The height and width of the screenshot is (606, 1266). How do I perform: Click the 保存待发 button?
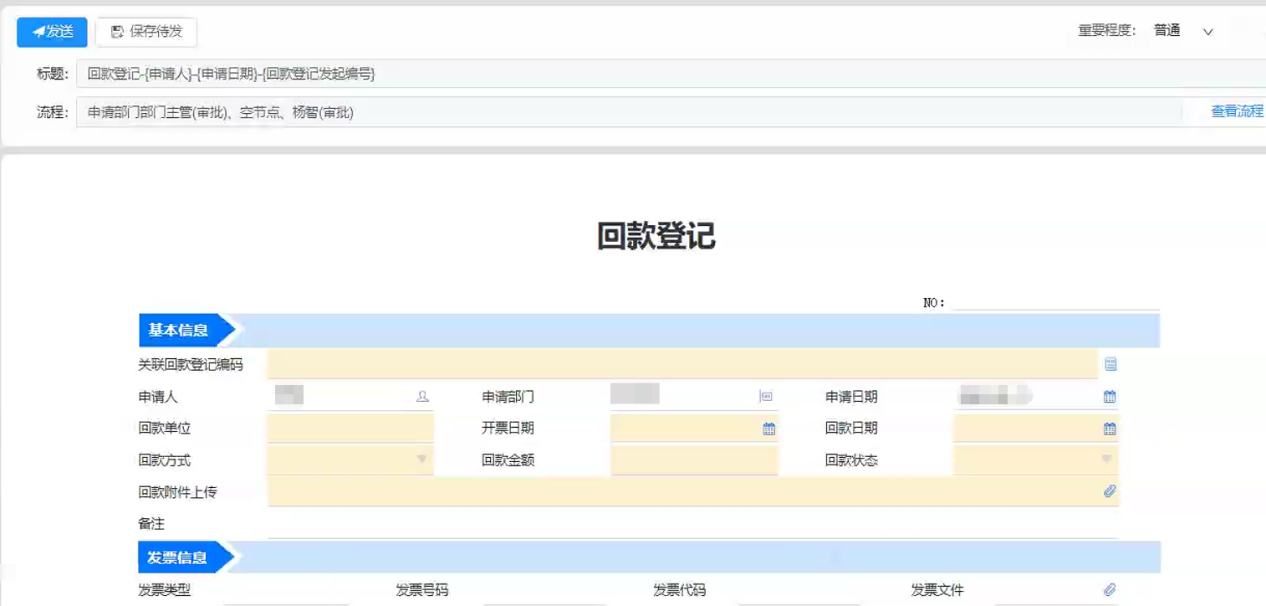pos(146,32)
